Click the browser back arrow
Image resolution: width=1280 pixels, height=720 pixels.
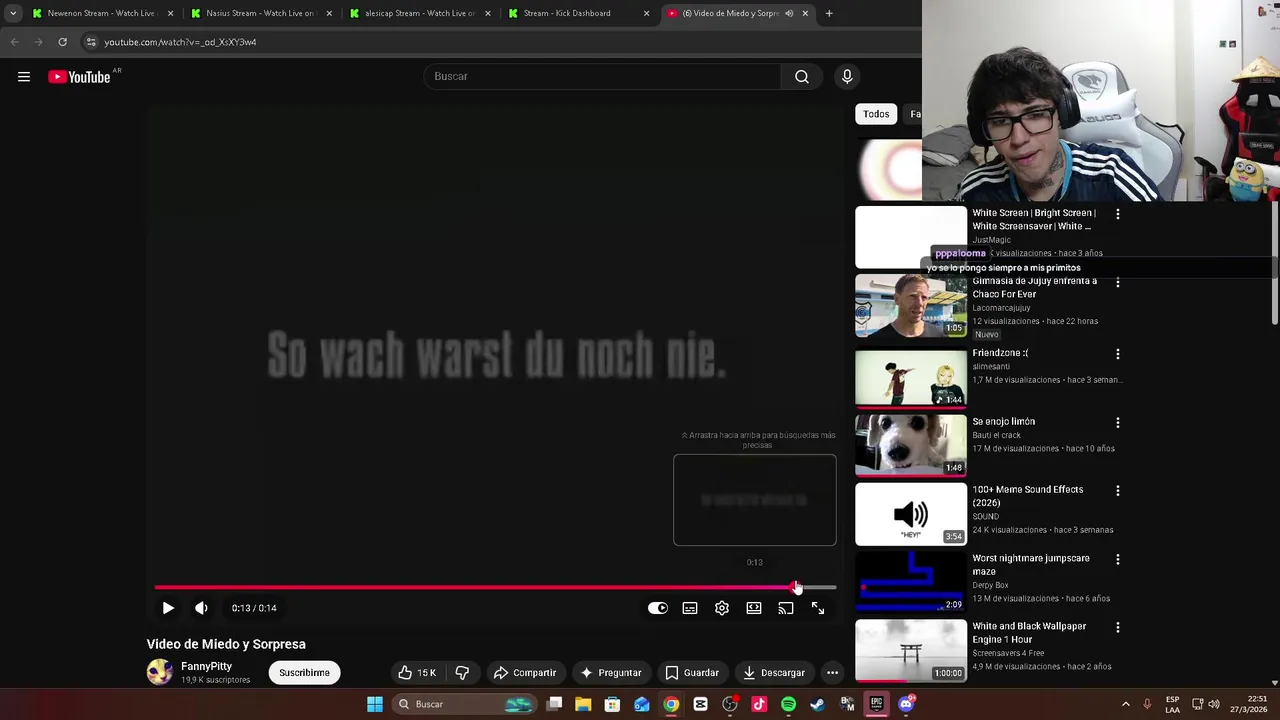pyautogui.click(x=14, y=42)
